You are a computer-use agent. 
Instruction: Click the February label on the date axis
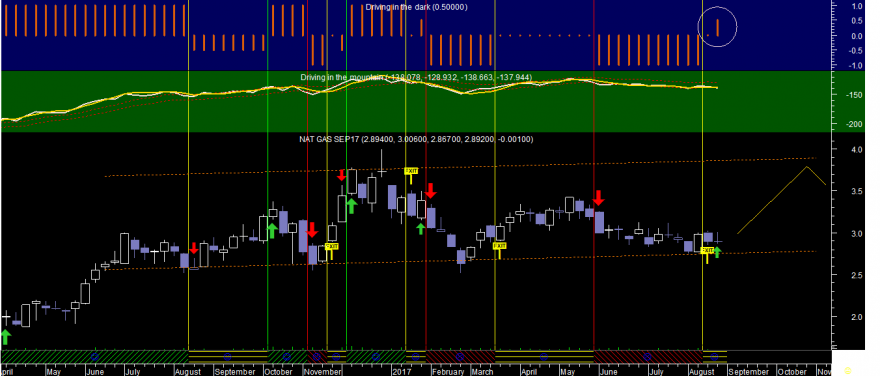(448, 372)
